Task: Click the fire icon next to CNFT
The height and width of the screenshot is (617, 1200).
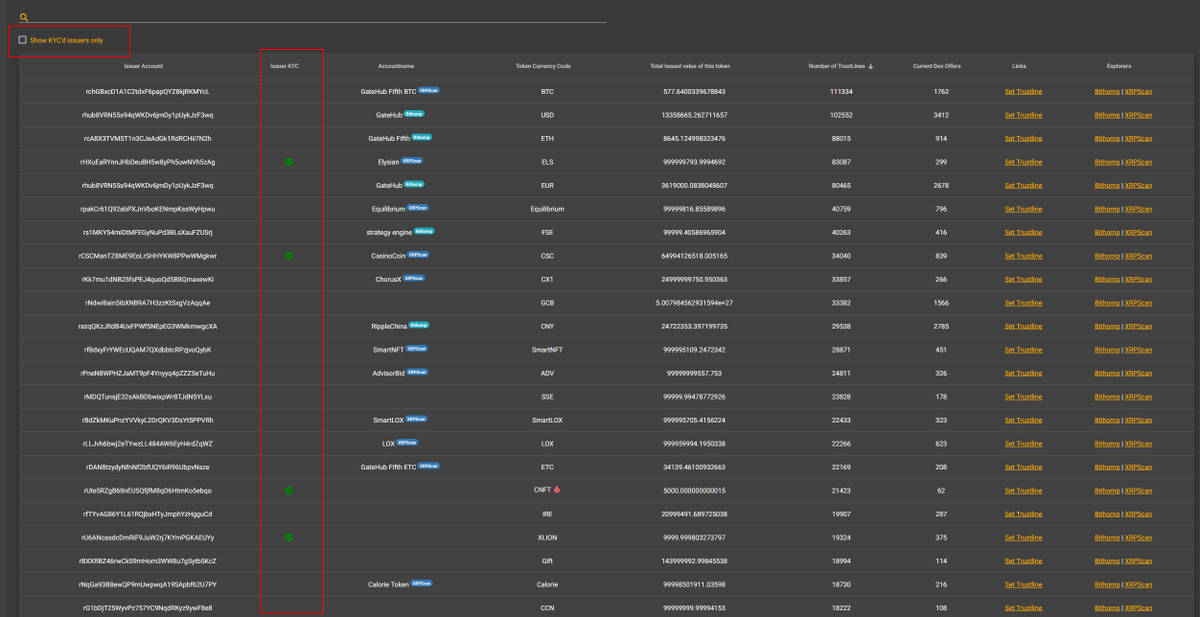Action: click(557, 490)
